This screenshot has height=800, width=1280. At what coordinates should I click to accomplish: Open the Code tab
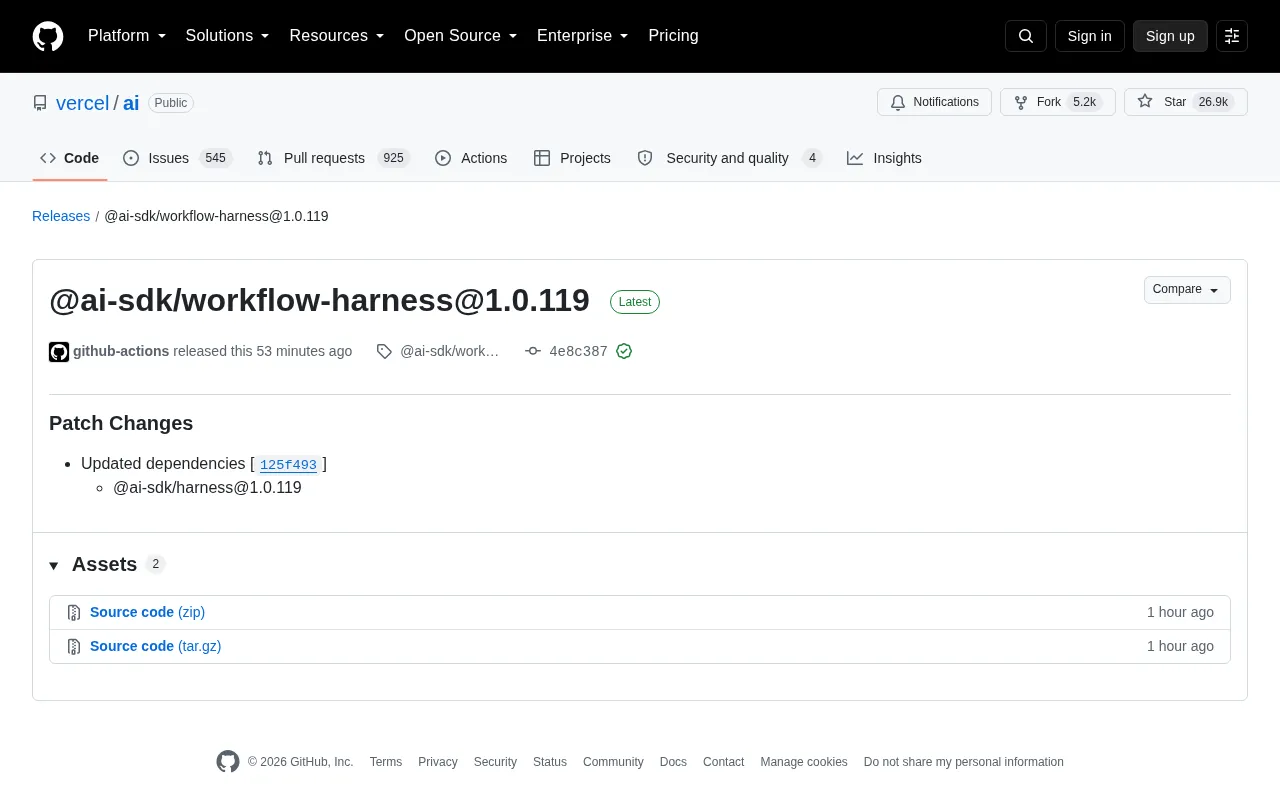(x=70, y=158)
